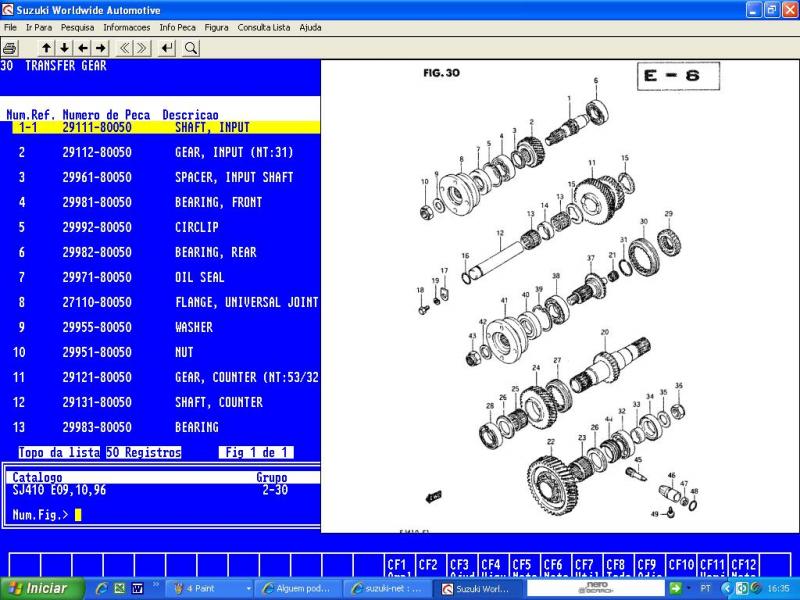
Task: Click the E-6 label box in diagram
Action: (x=678, y=76)
